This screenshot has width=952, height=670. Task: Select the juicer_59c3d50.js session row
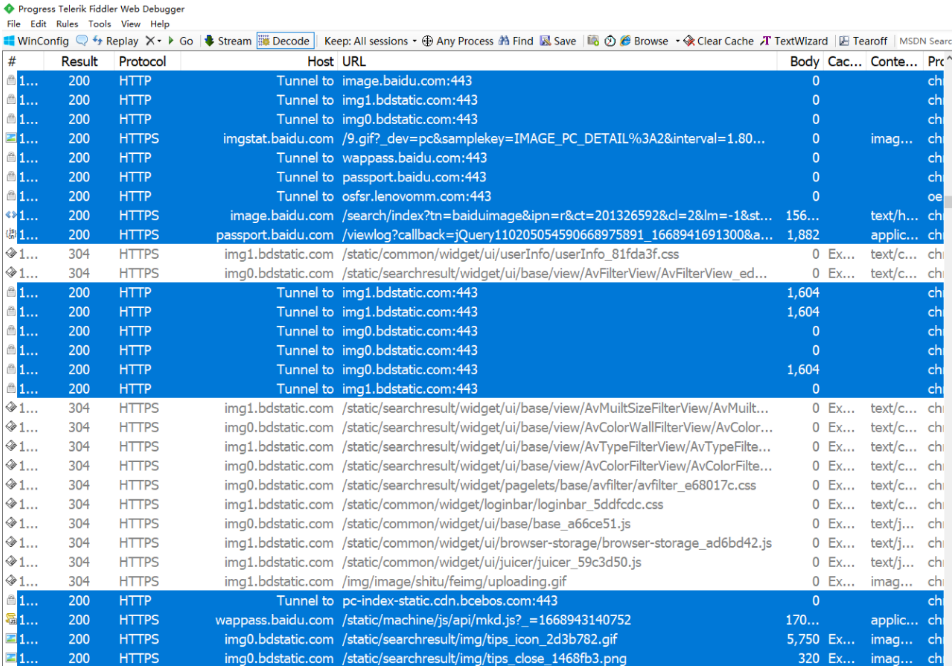[474, 562]
